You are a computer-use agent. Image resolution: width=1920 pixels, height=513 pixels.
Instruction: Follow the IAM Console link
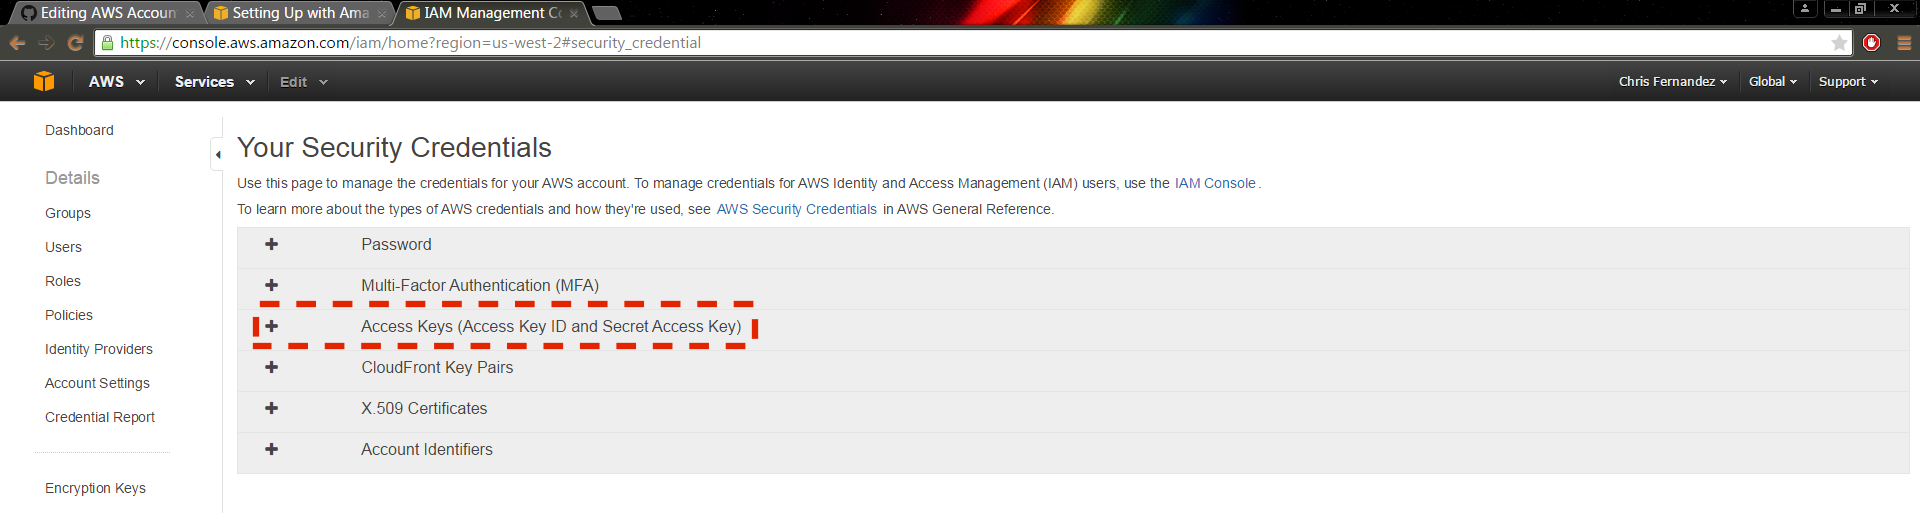pos(1215,184)
